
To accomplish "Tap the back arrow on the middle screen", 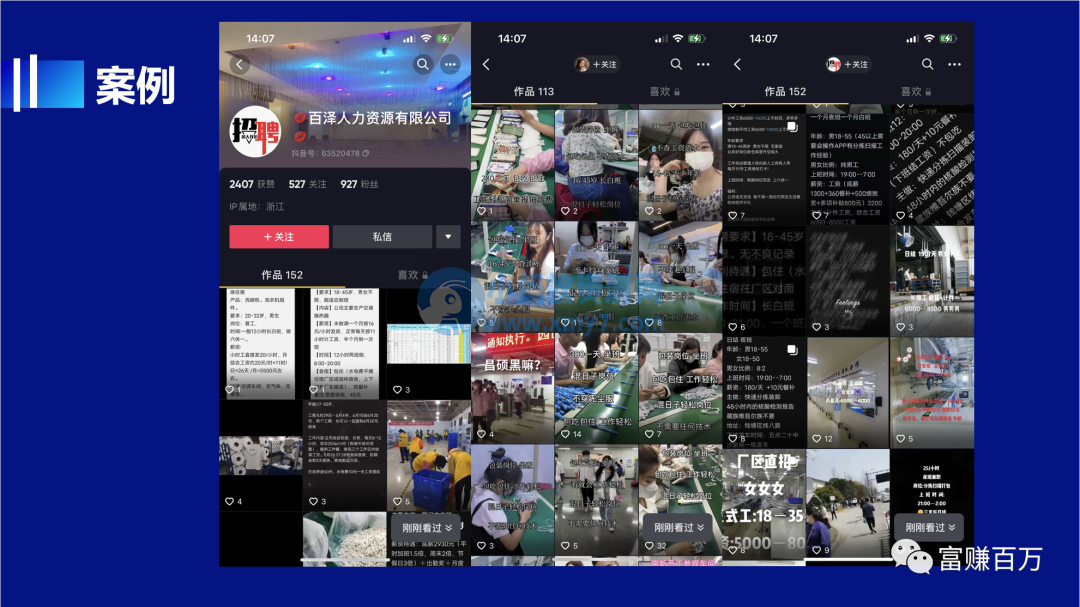I will pyautogui.click(x=486, y=63).
